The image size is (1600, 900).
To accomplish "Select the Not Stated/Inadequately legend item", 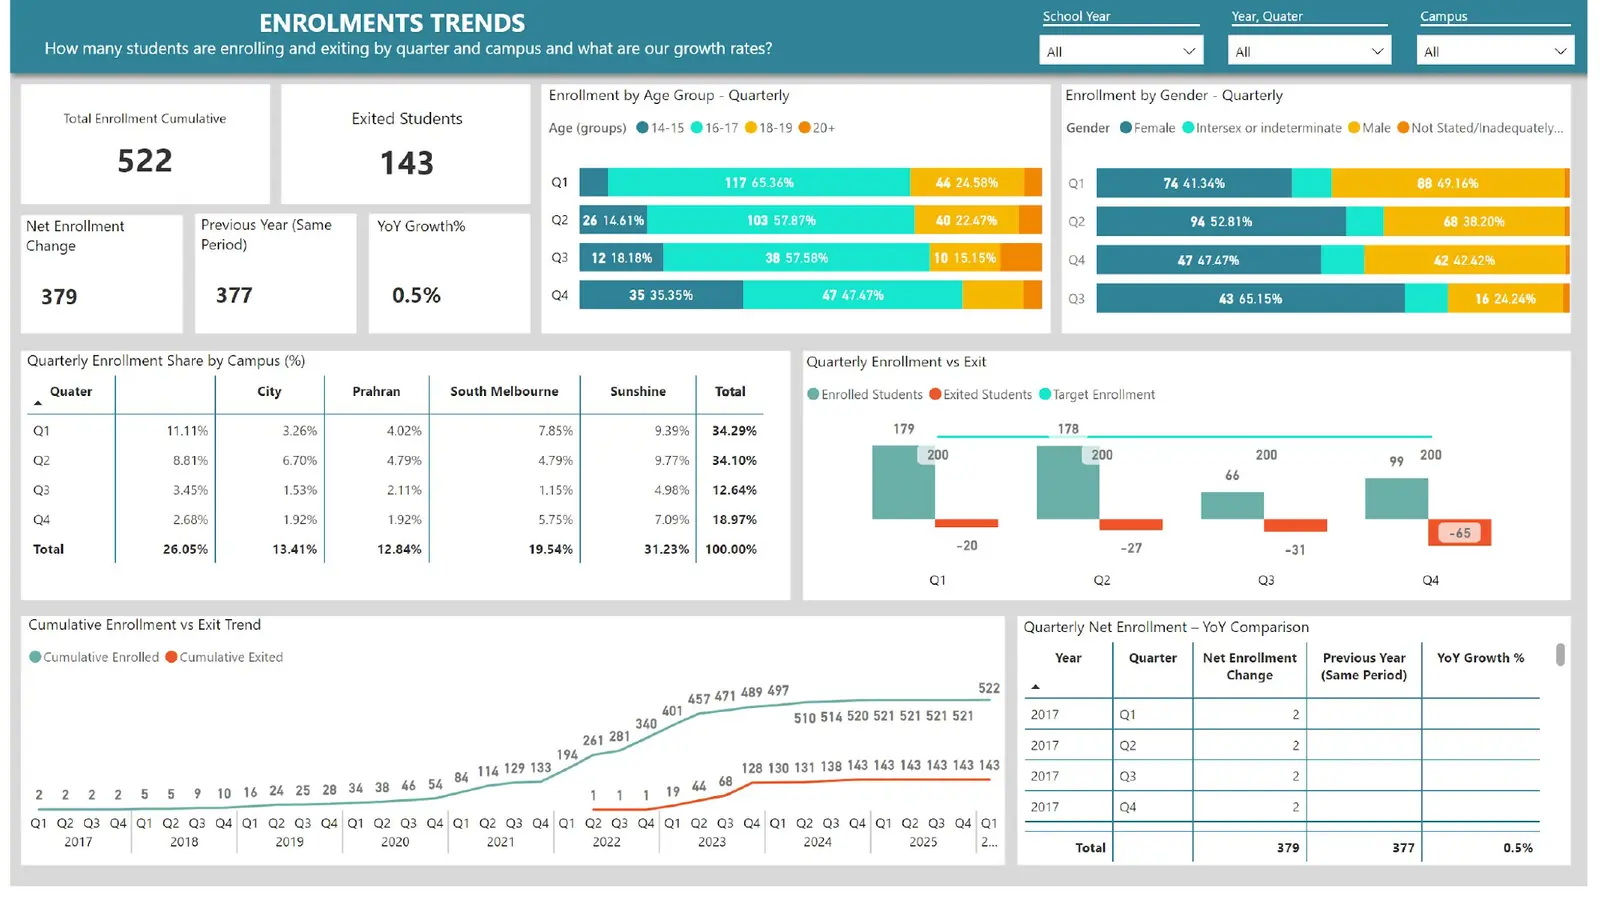I will (1480, 128).
